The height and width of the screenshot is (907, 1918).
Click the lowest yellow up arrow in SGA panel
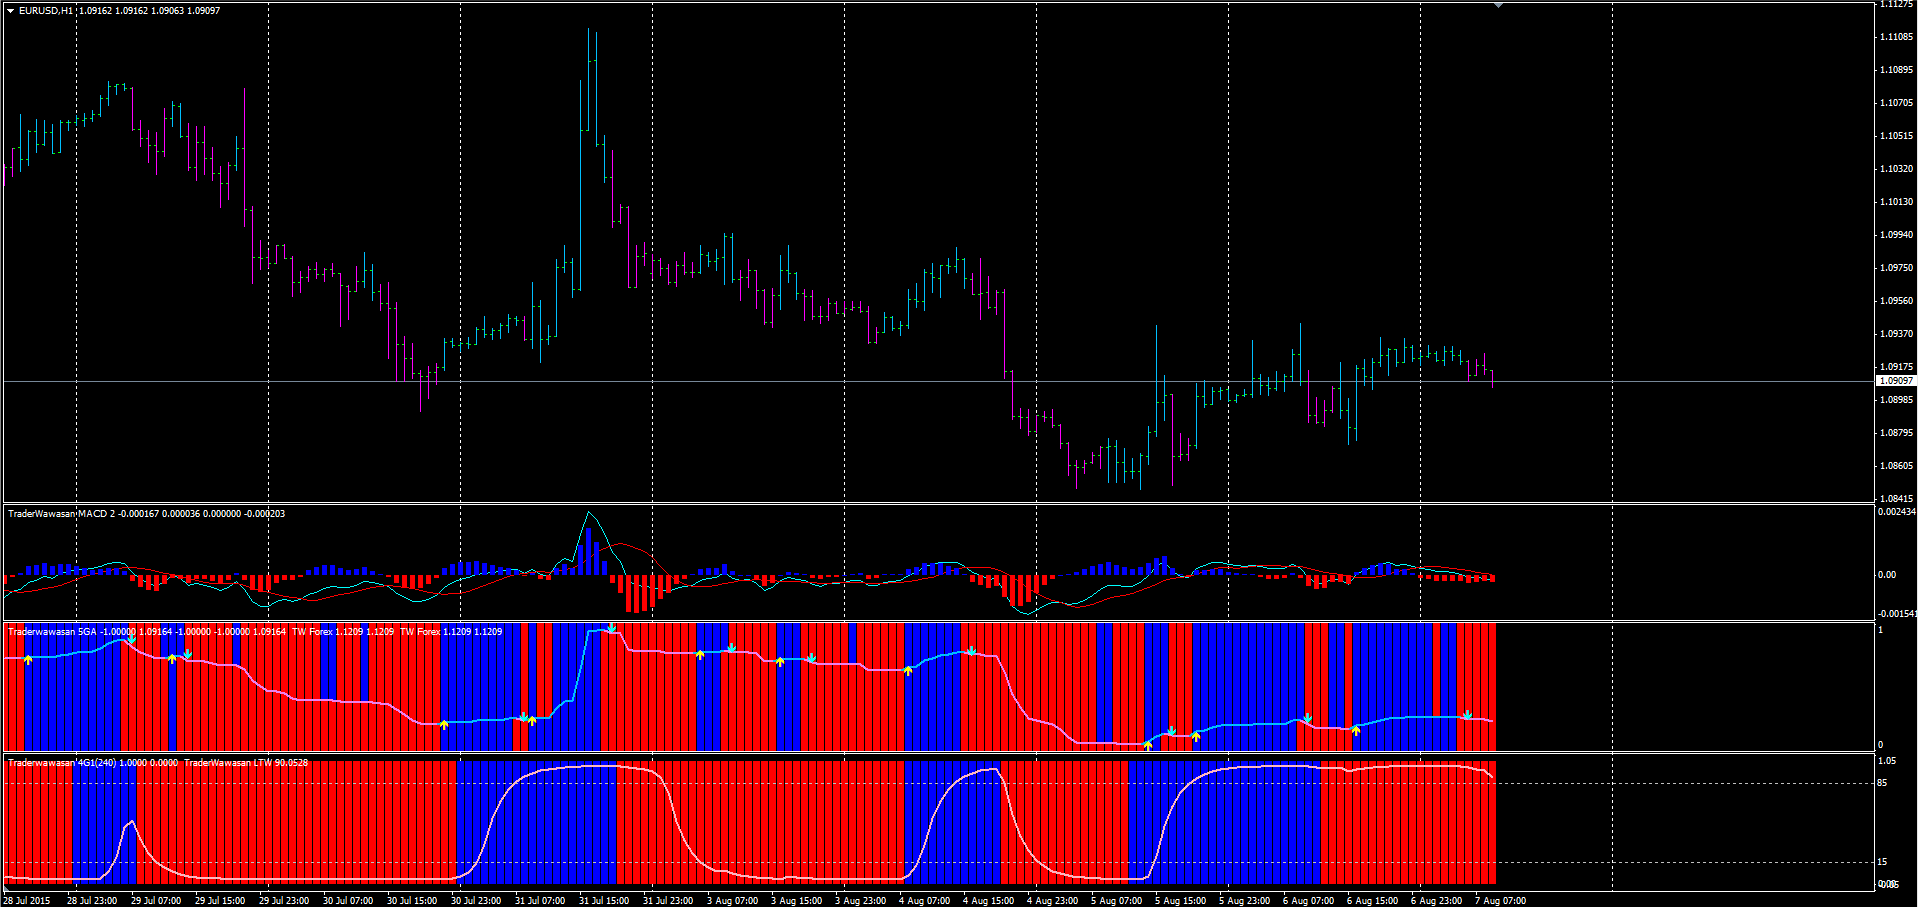1148,745
